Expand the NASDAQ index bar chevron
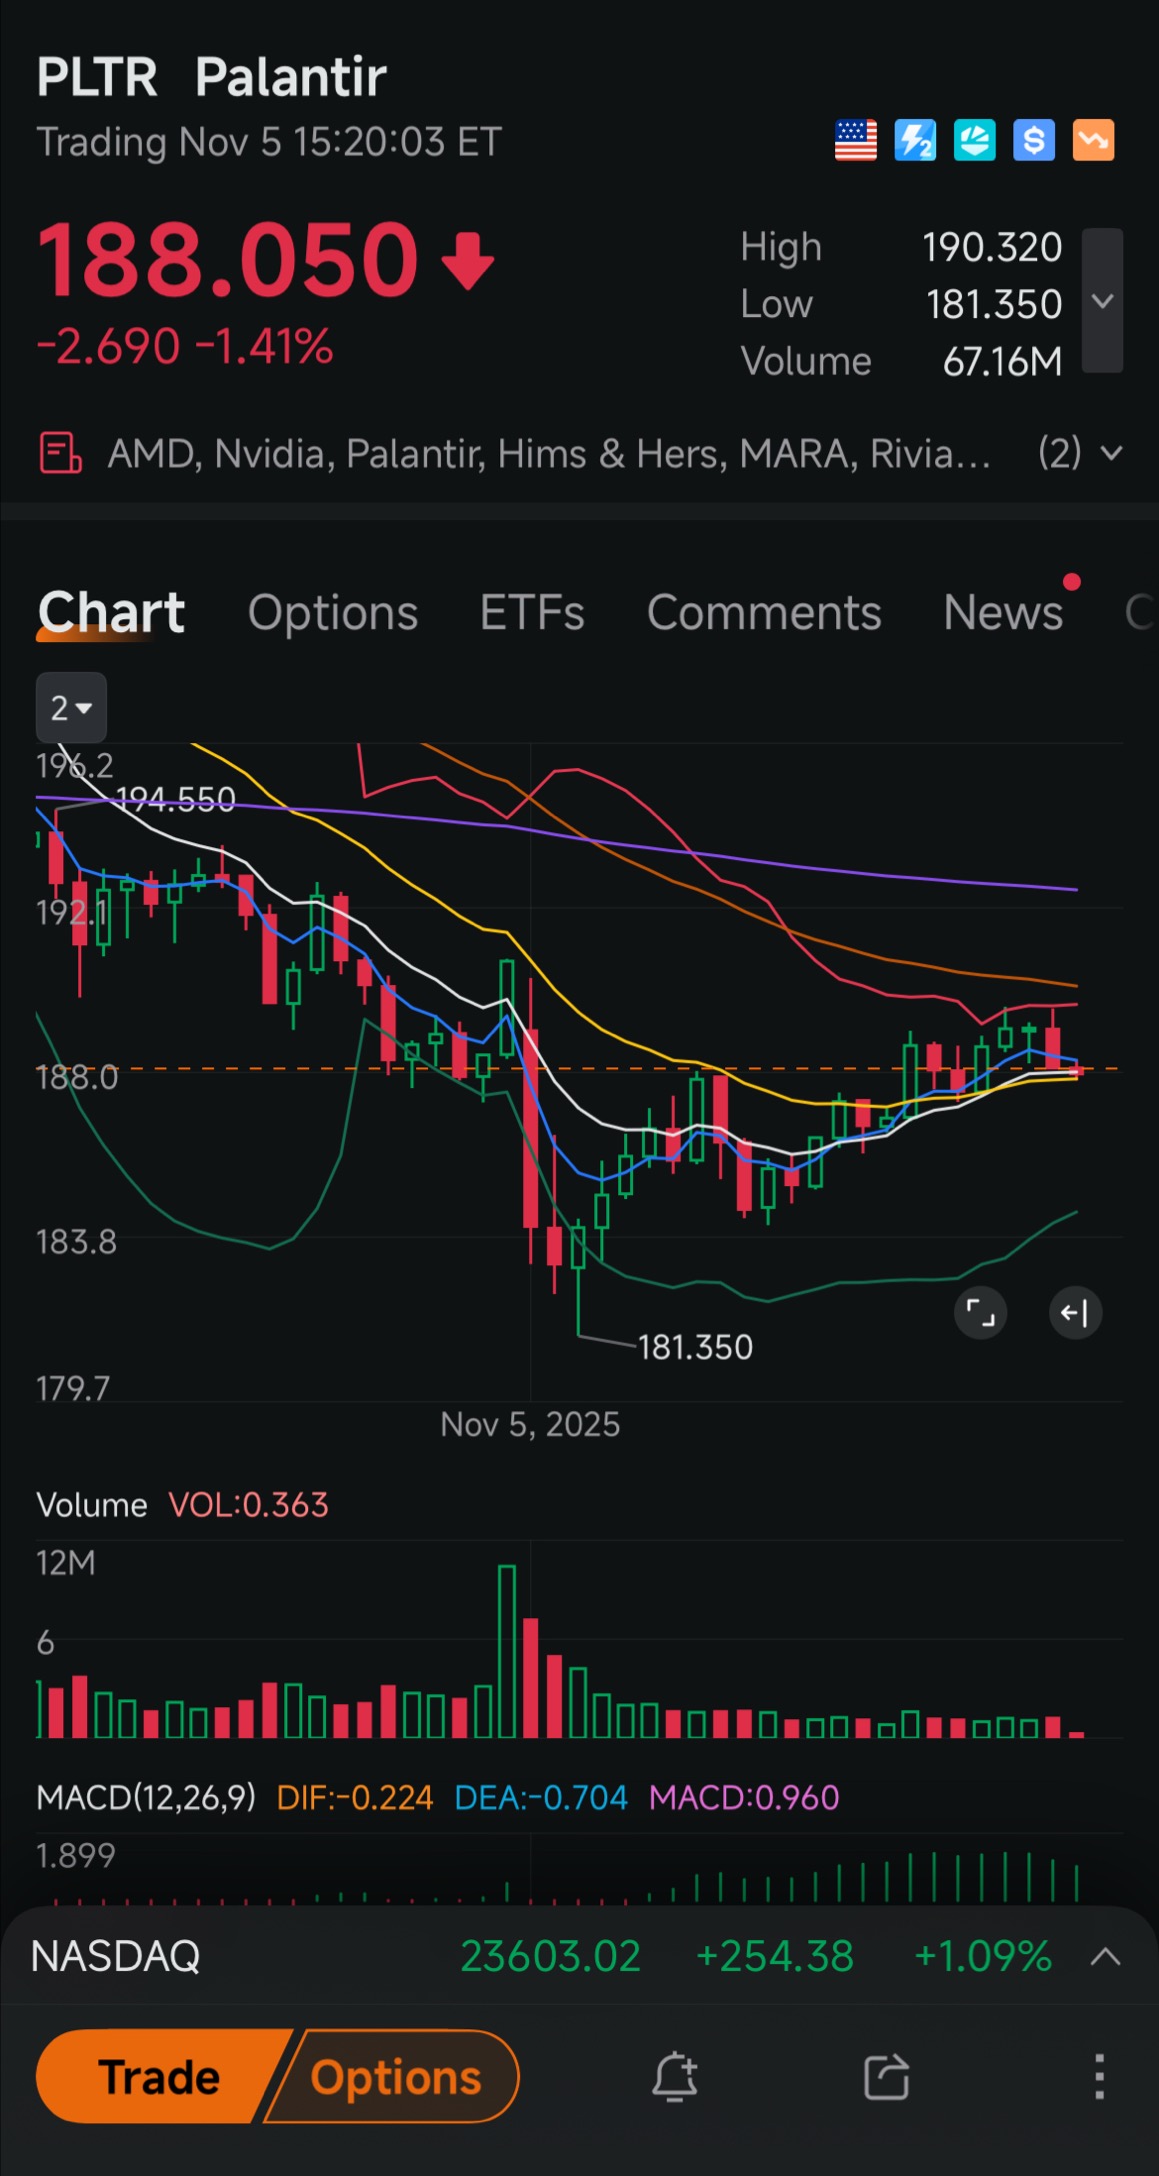 pos(1105,1957)
